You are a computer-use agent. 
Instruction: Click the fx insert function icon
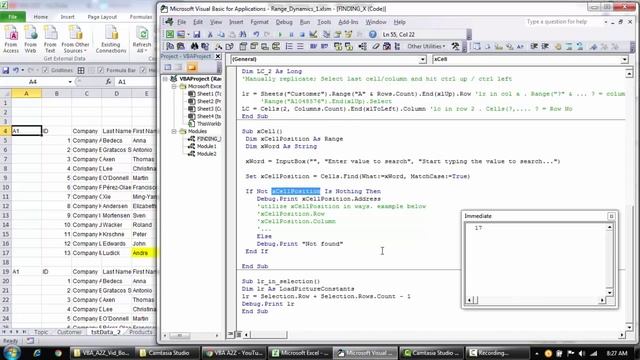point(108,82)
